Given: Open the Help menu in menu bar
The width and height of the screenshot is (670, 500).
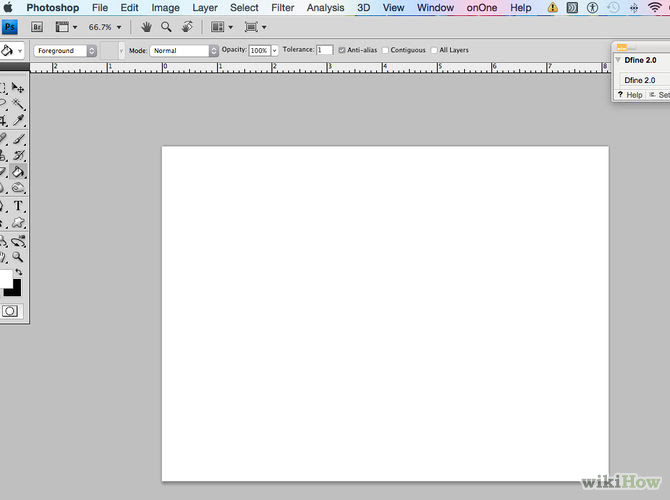Looking at the screenshot, I should pos(521,8).
